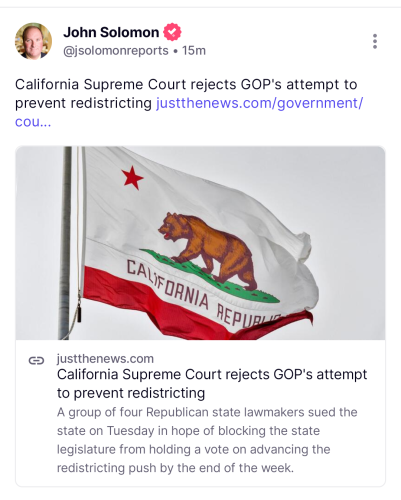Viewport: 401px width, 500px height.
Task: Open the card headline about redistricting
Action: pyautogui.click(x=212, y=384)
